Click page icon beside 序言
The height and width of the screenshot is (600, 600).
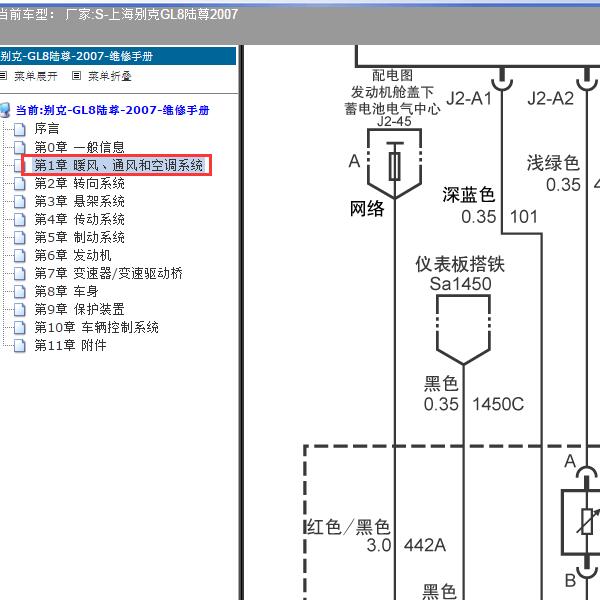point(20,129)
